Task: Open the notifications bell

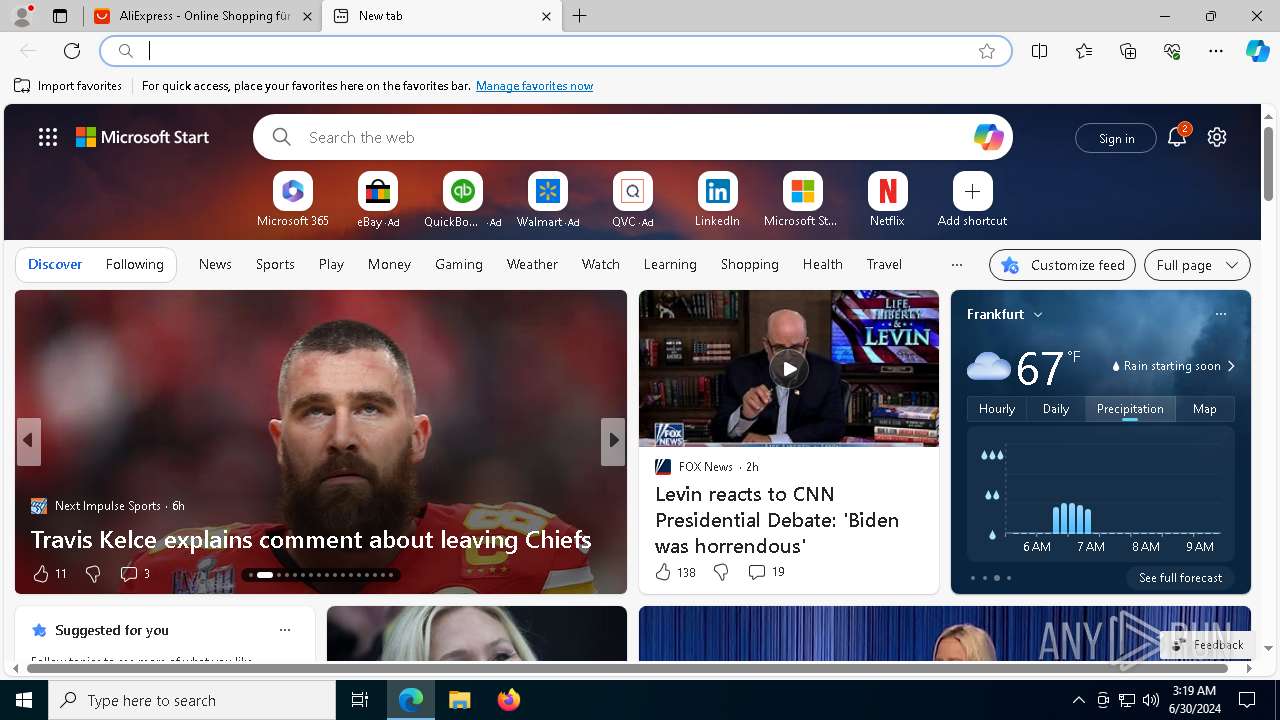Action: coord(1177,137)
